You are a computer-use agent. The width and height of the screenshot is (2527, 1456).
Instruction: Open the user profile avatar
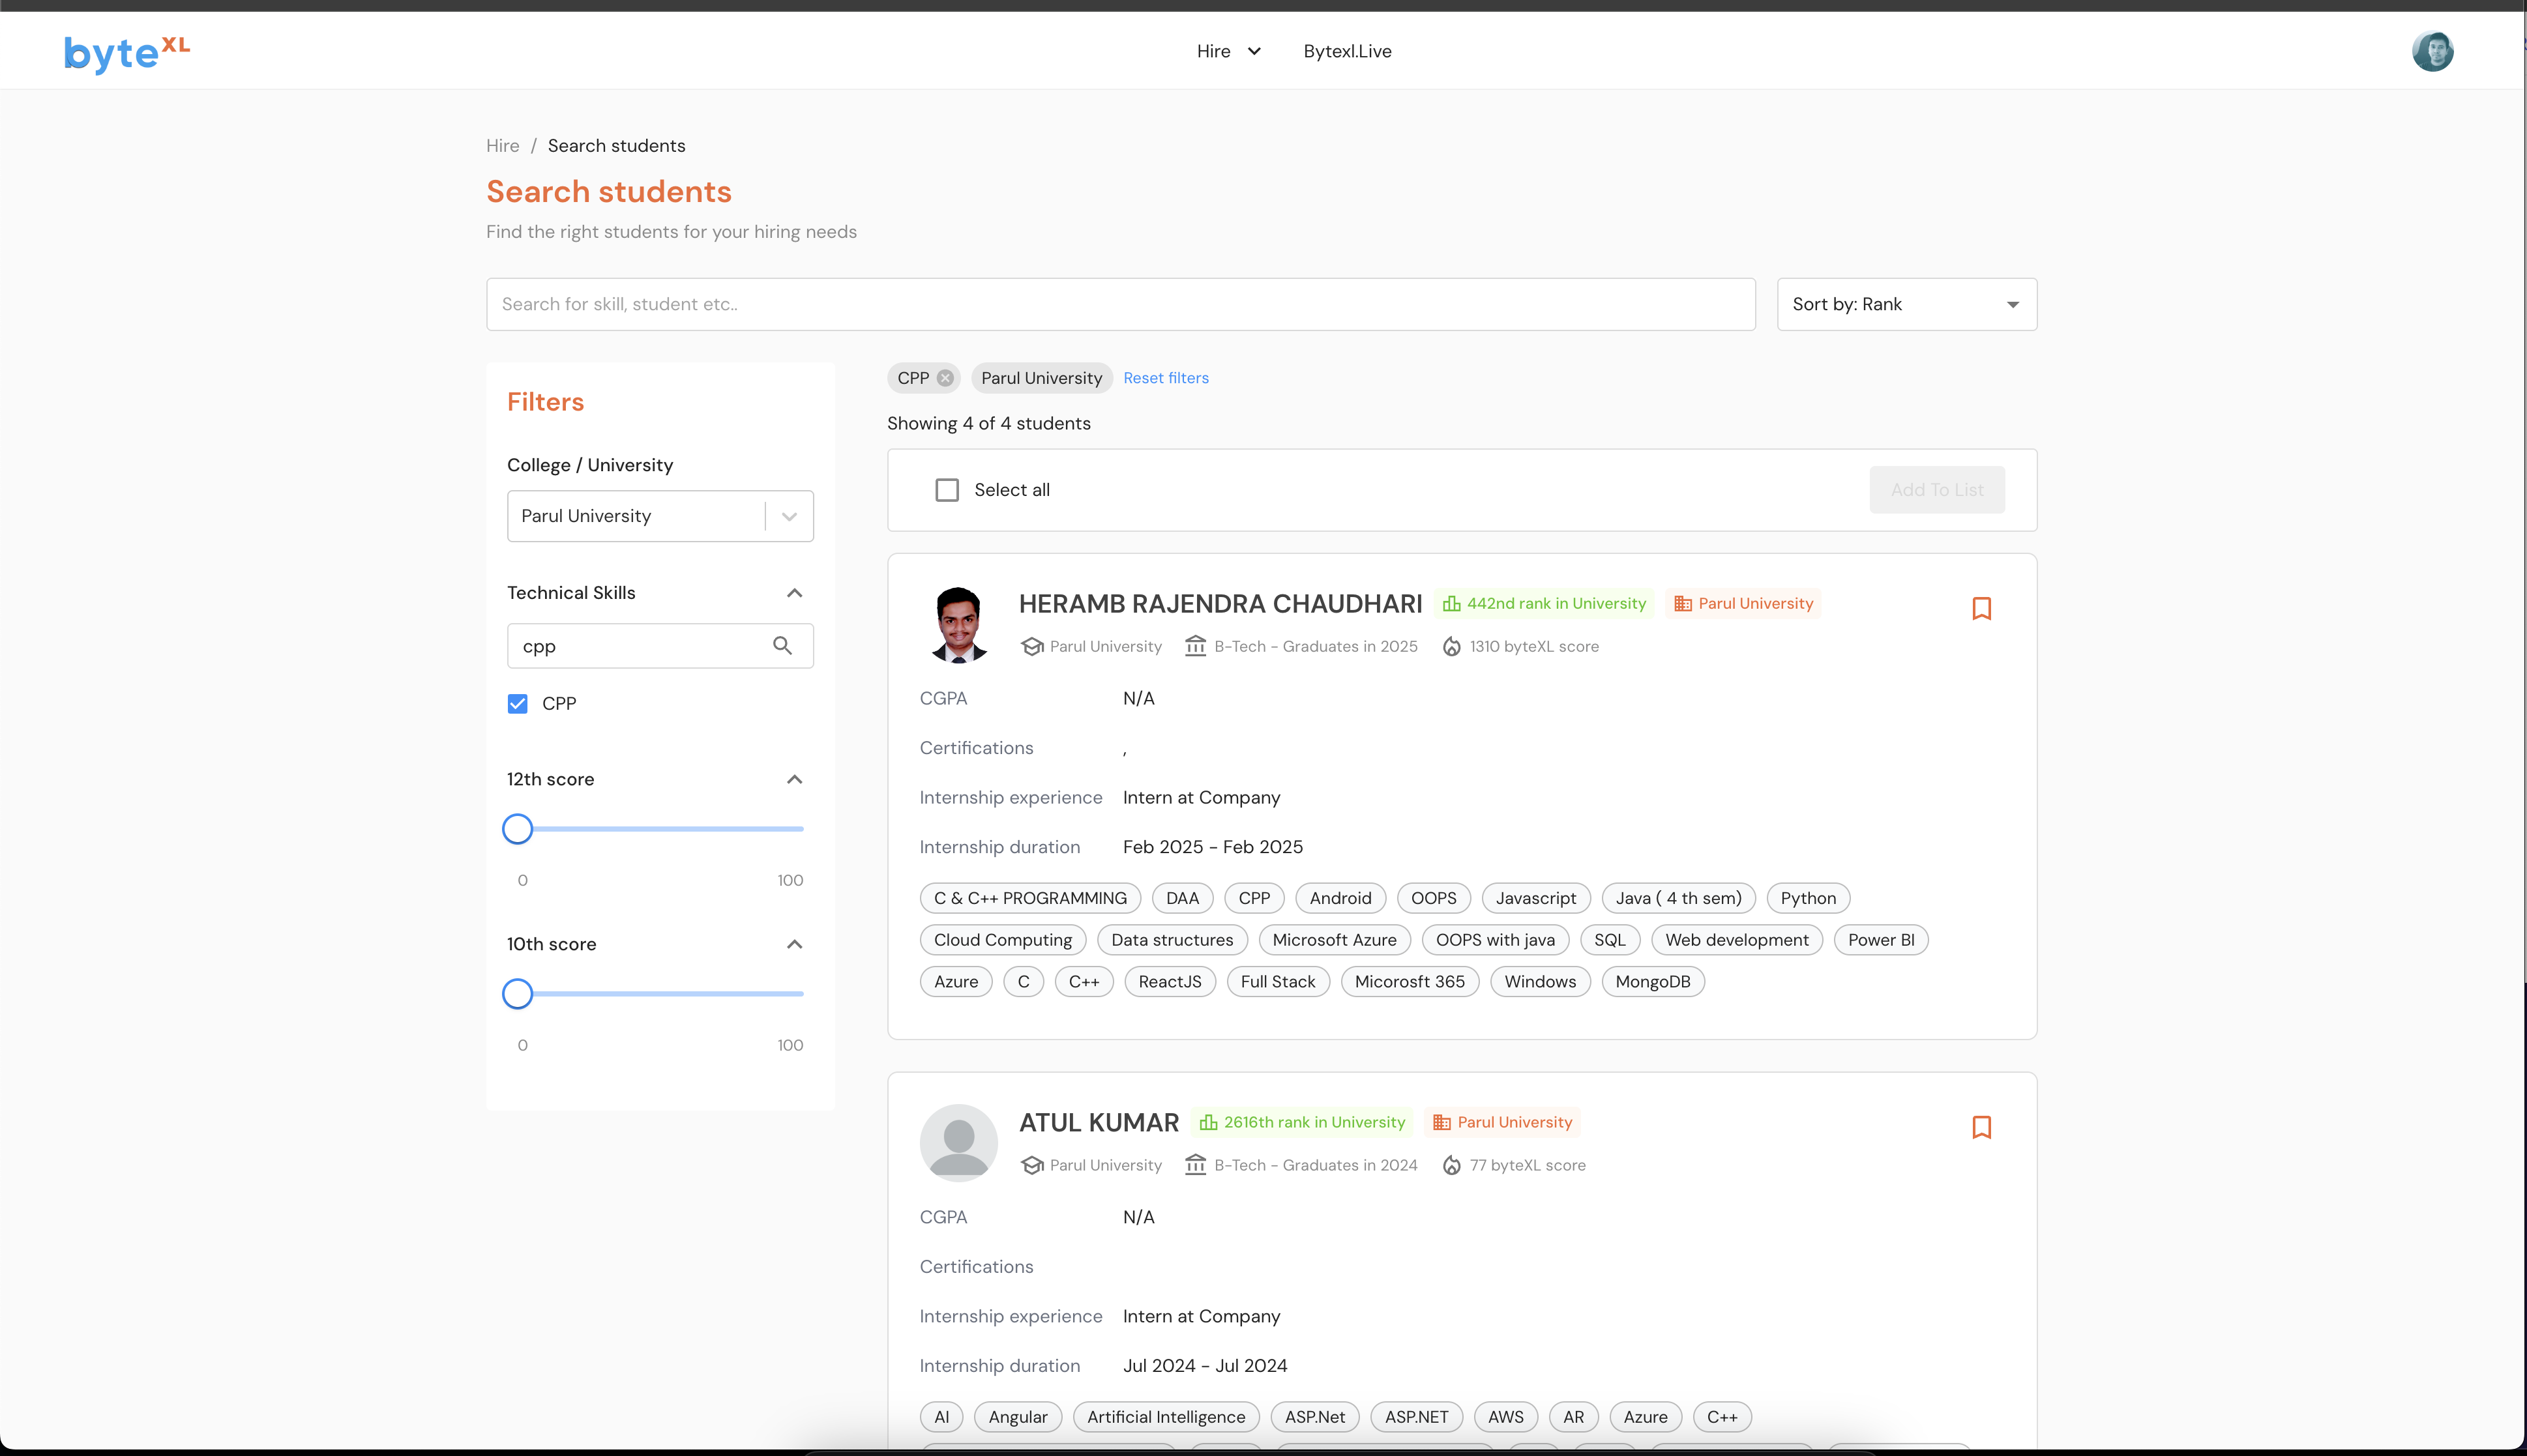[2432, 51]
